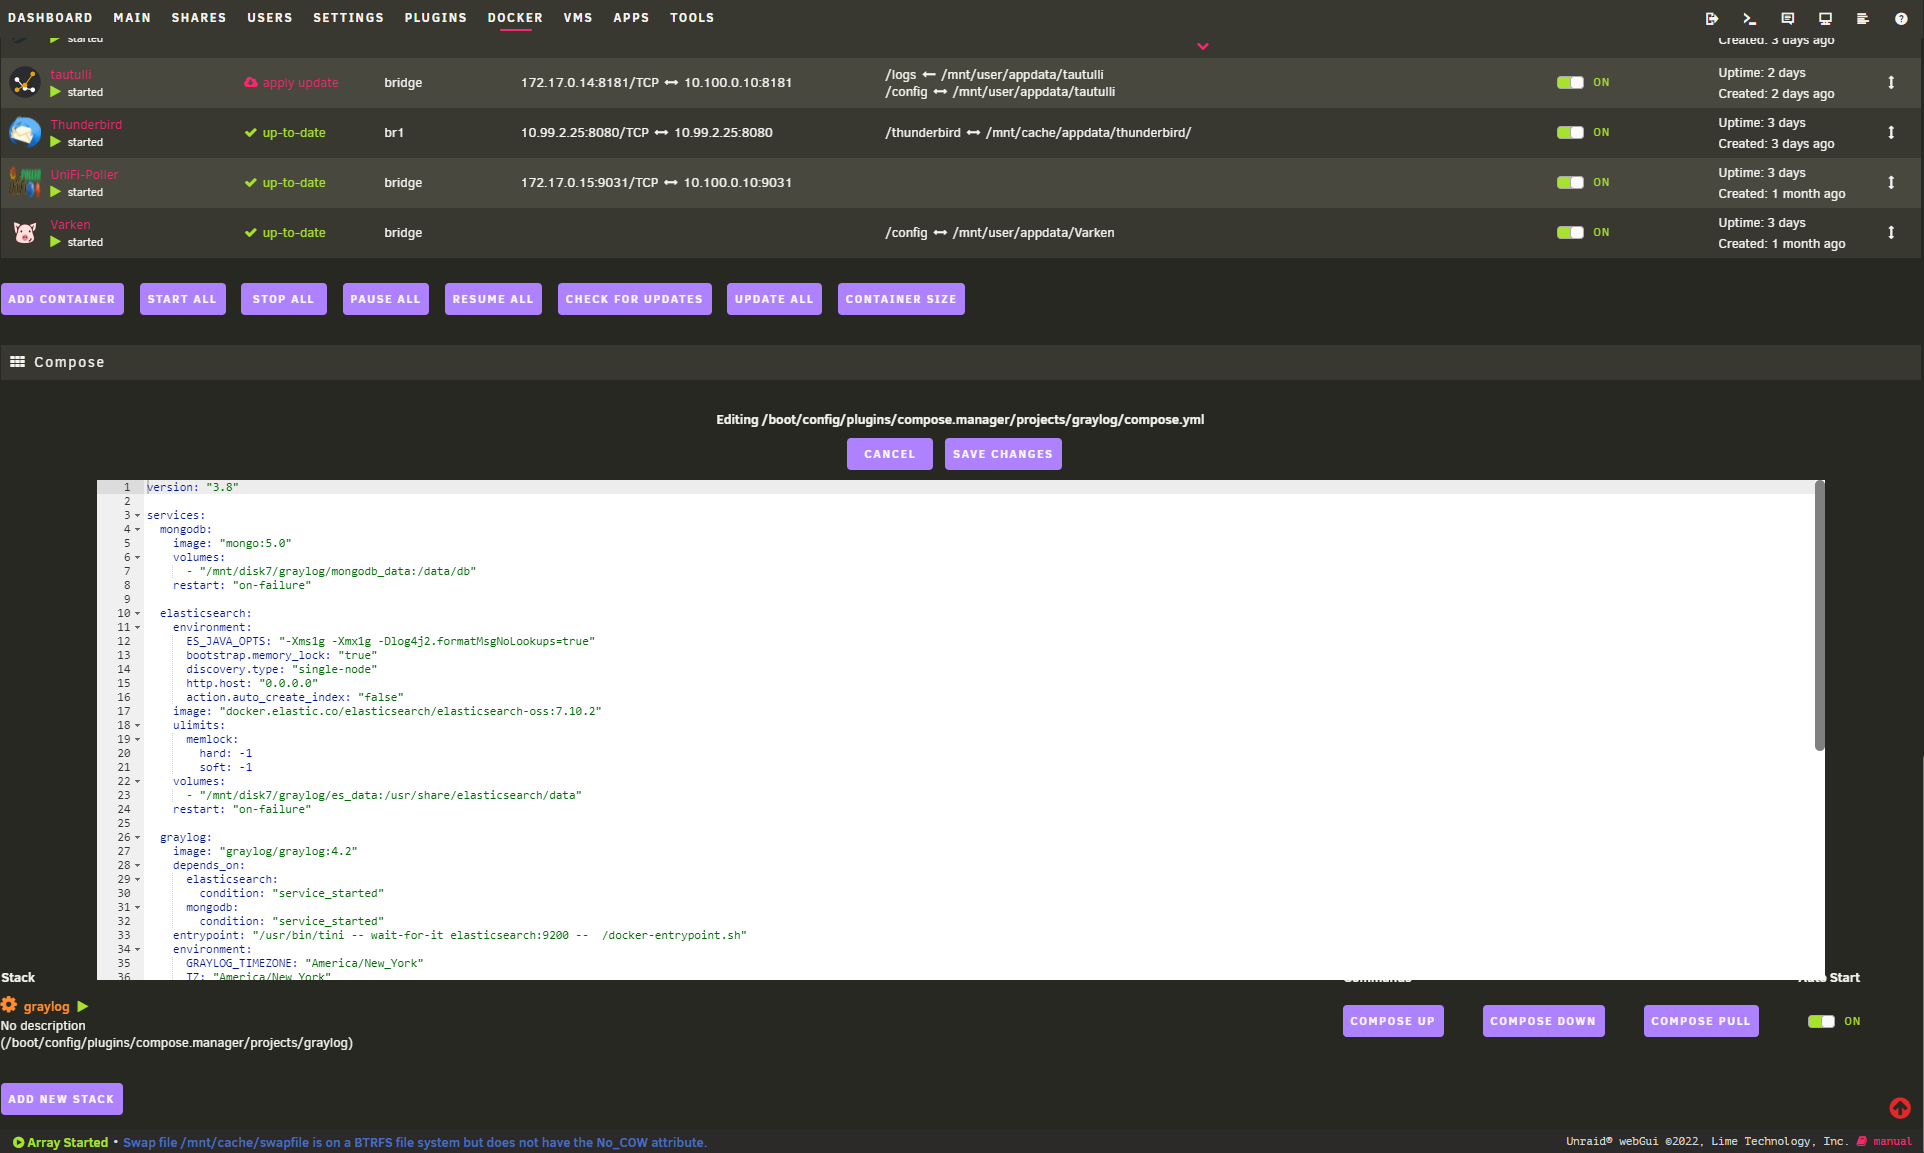The height and width of the screenshot is (1153, 1924).
Task: Open the feedback speech-bubble icon
Action: tap(1787, 18)
